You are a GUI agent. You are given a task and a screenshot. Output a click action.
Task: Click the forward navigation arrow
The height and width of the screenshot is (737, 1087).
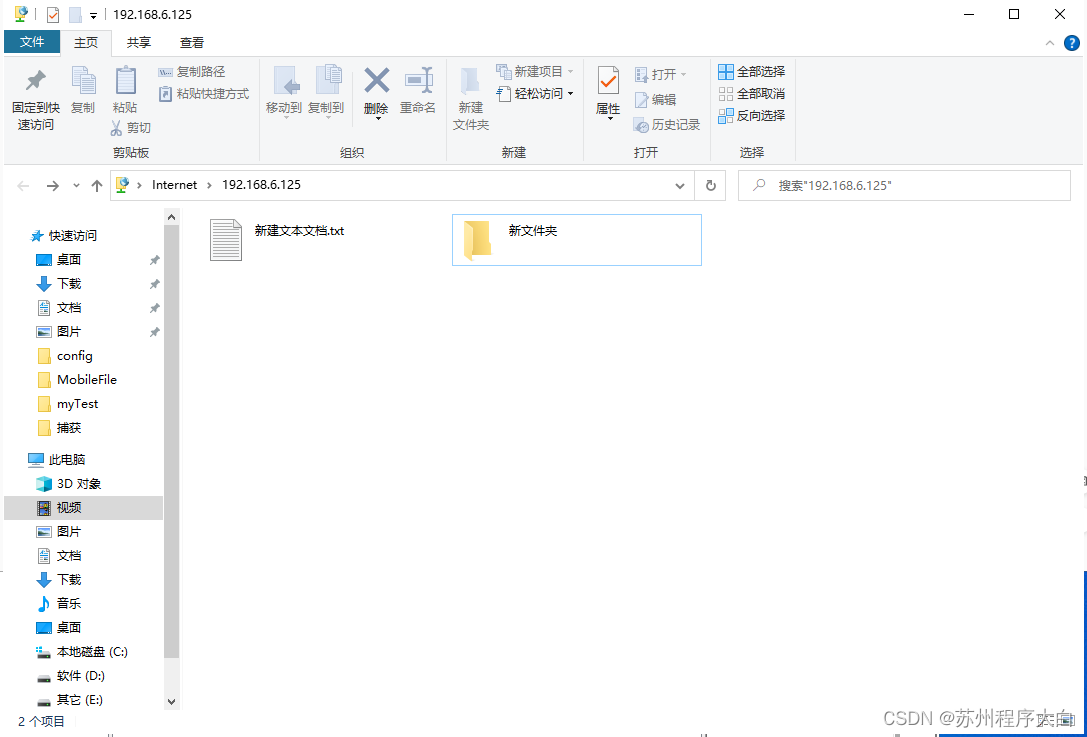[x=53, y=185]
